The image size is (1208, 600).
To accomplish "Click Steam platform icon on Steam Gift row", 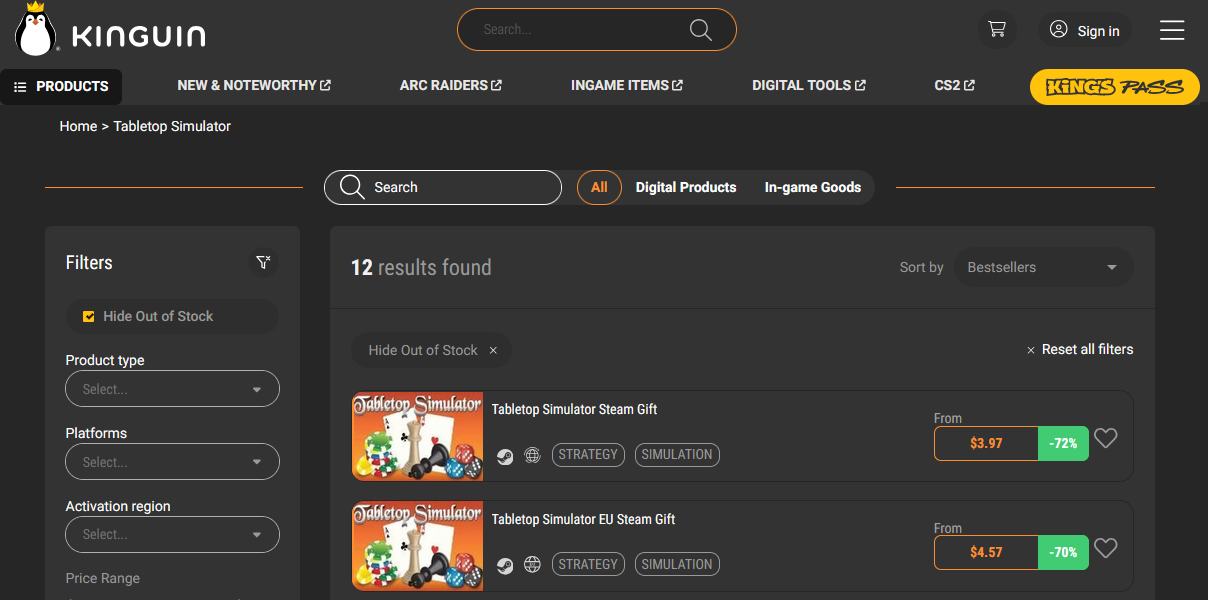I will click(505, 455).
